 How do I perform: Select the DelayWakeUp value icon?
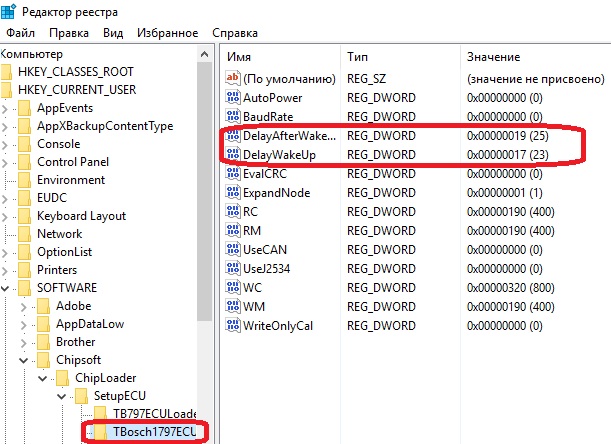point(233,155)
